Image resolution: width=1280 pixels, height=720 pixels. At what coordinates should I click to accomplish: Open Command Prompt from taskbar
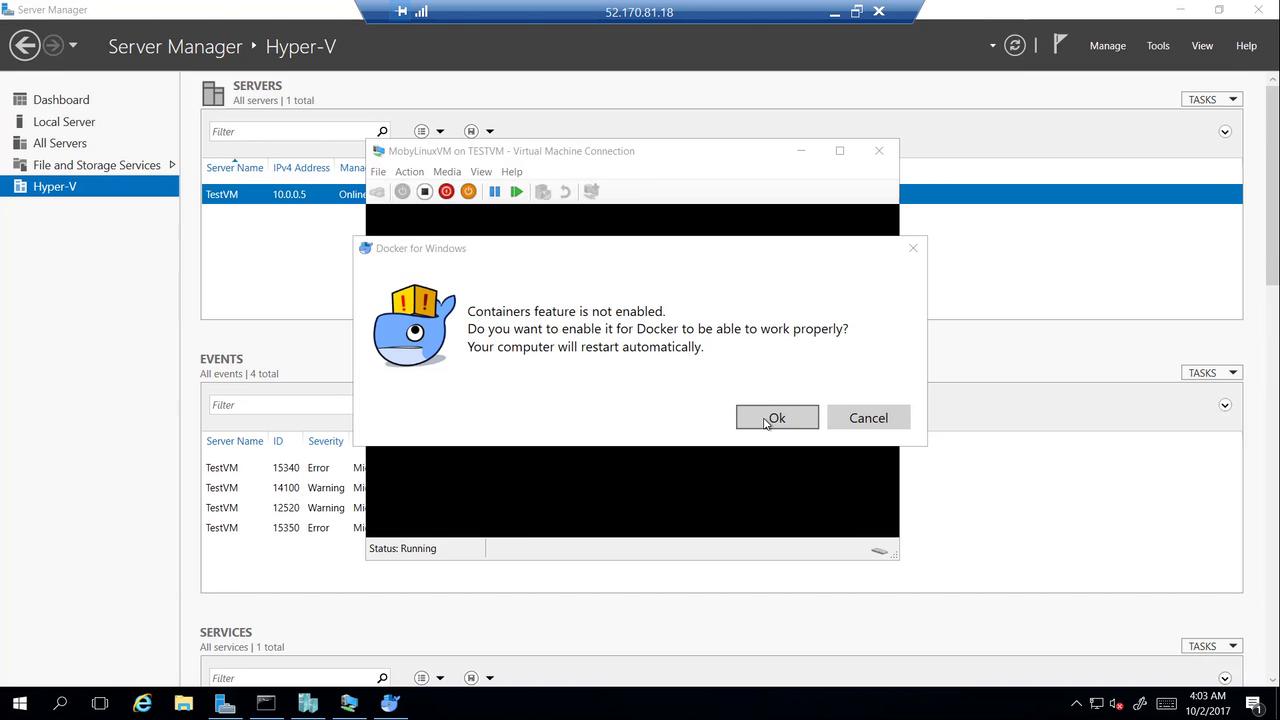tap(266, 703)
